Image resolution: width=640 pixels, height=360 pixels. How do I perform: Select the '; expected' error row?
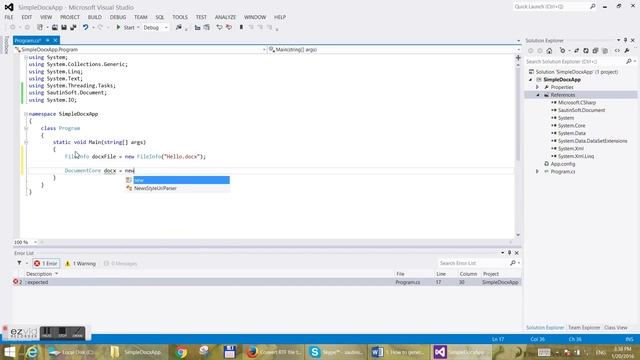click(x=267, y=282)
